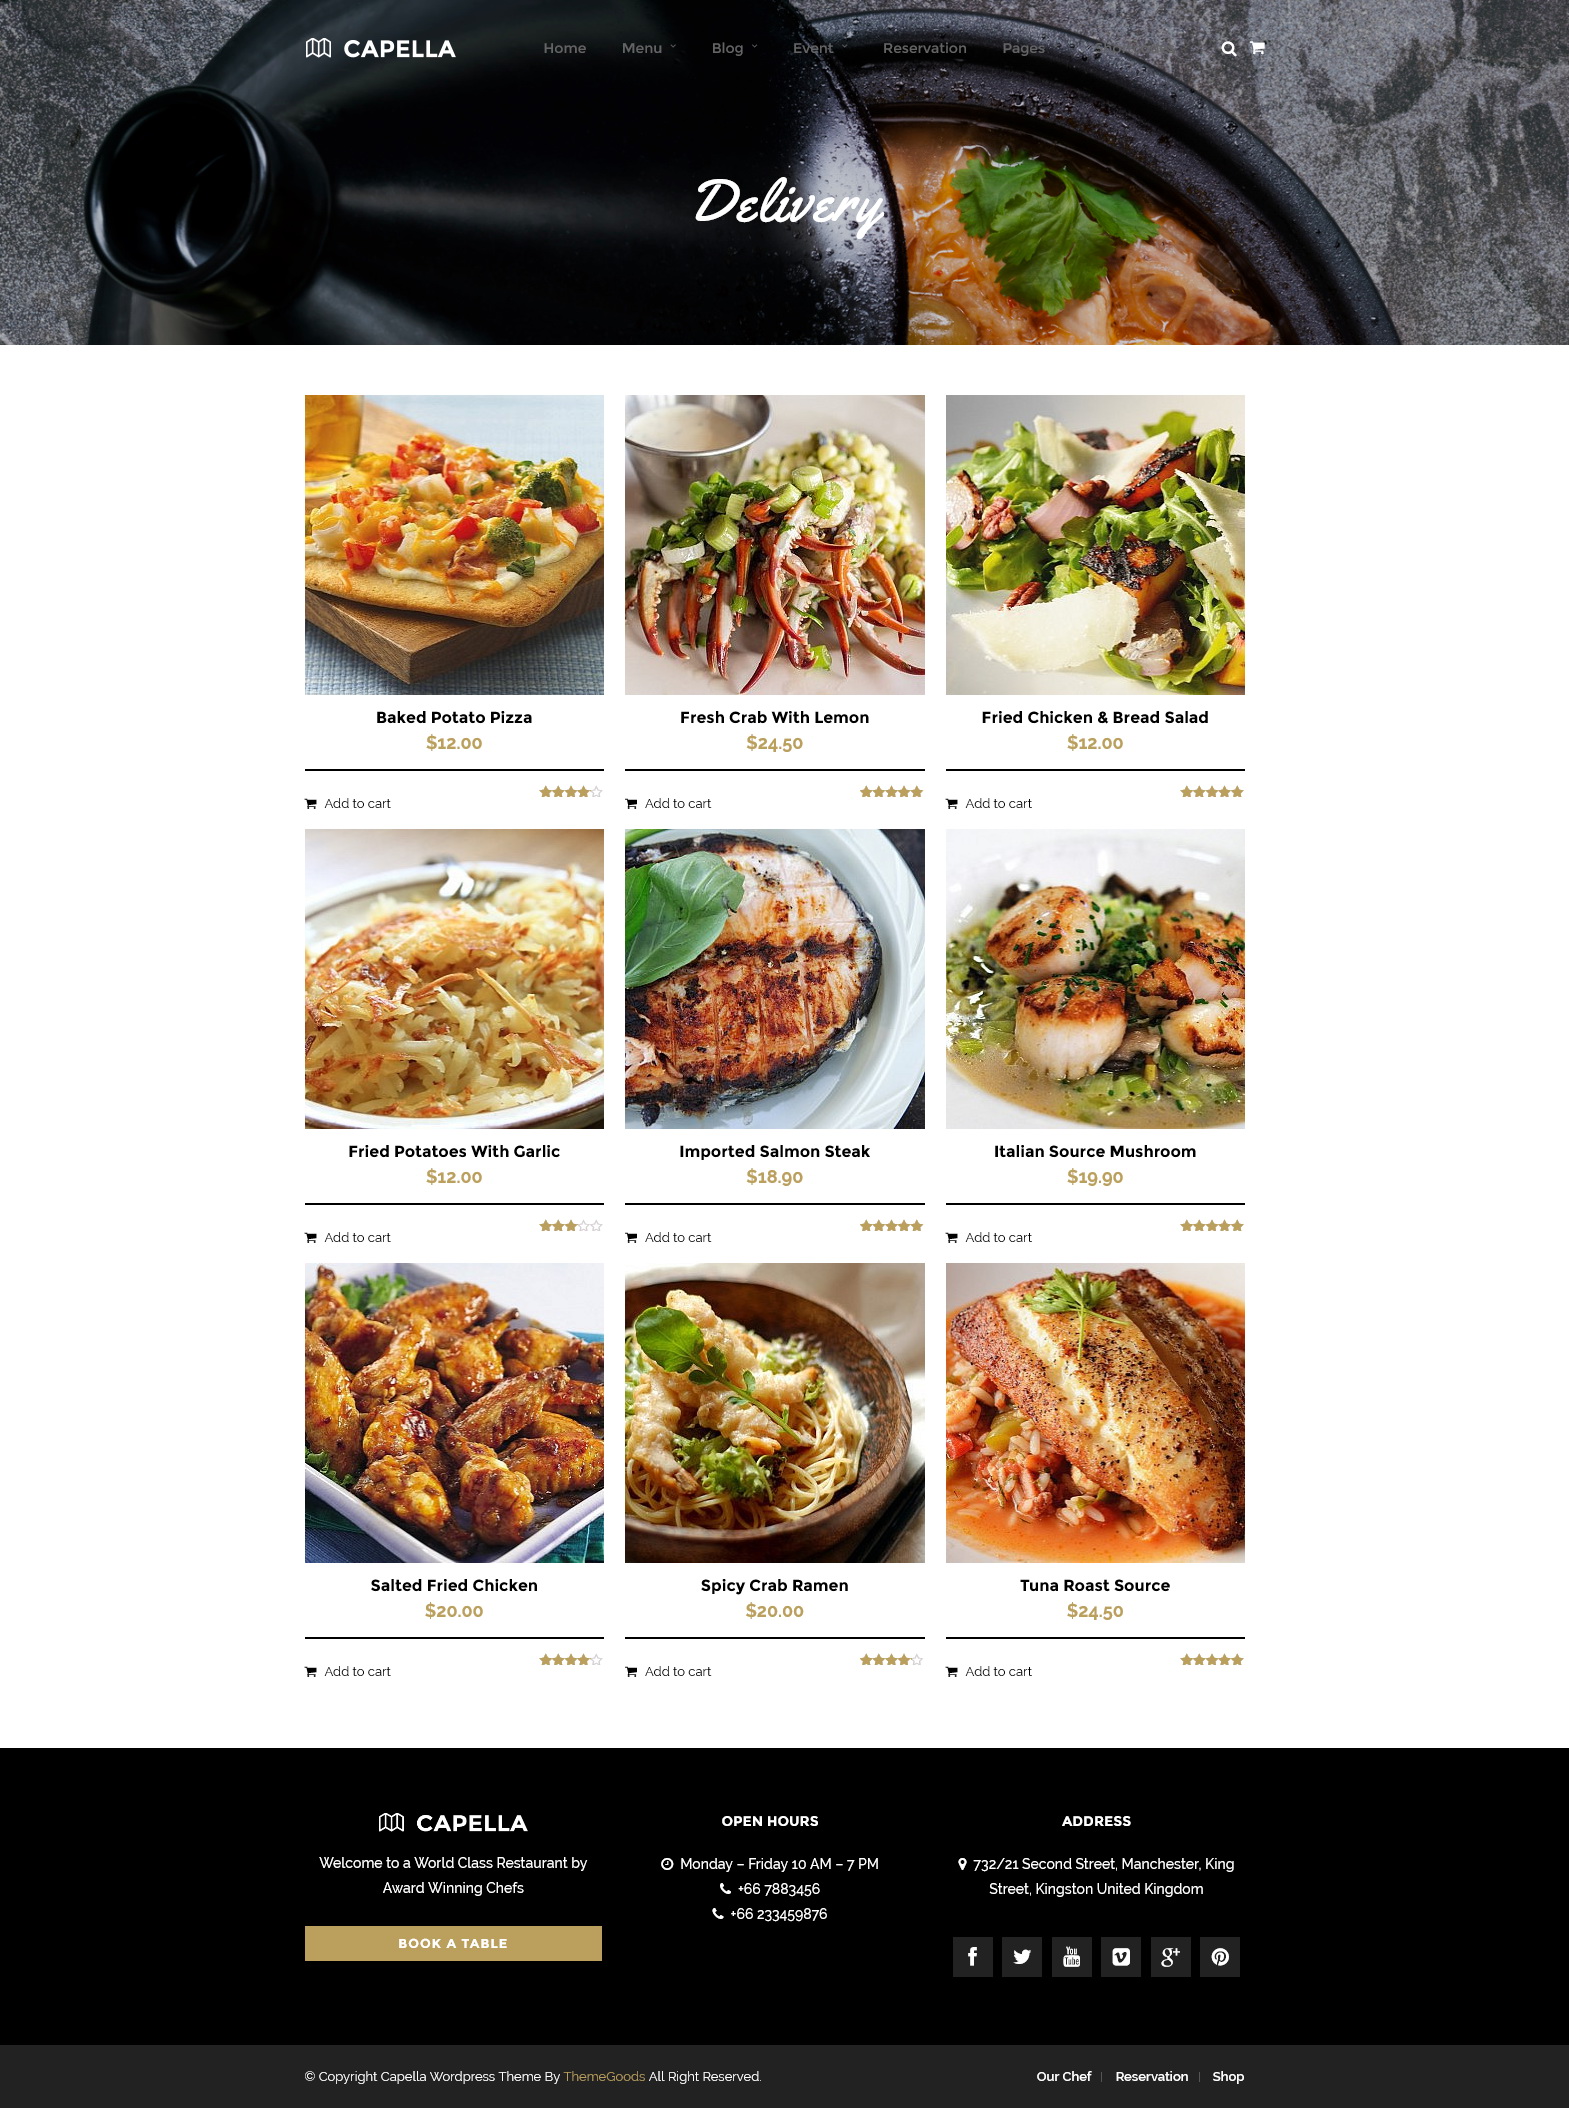
Task: Visit the Facebook social icon in footer
Action: 972,1957
